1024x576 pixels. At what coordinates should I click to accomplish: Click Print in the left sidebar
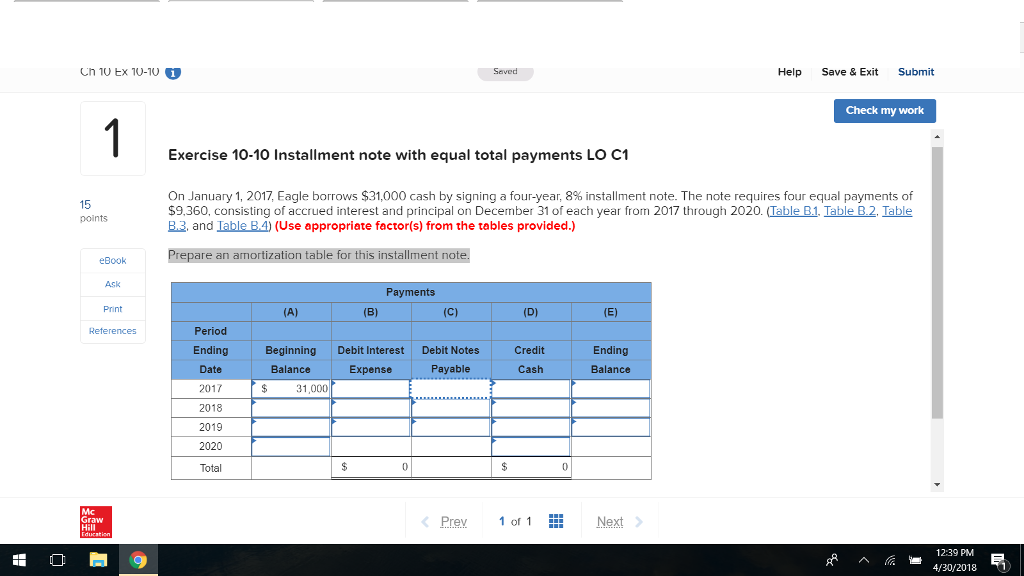[x=112, y=307]
